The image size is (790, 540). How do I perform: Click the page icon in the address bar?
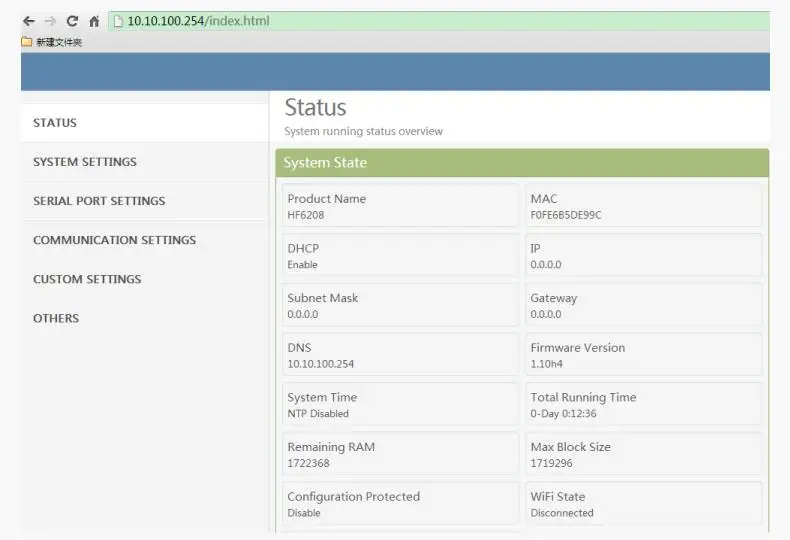pos(118,21)
